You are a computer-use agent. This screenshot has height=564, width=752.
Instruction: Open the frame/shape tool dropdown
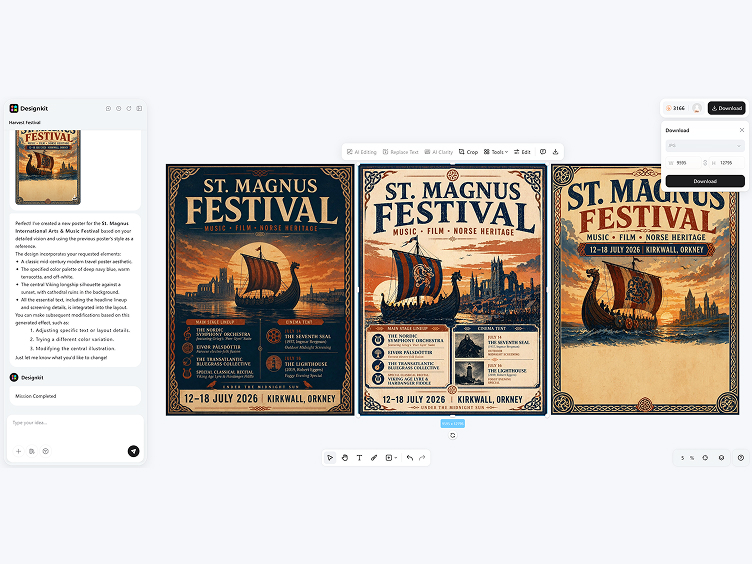391,458
